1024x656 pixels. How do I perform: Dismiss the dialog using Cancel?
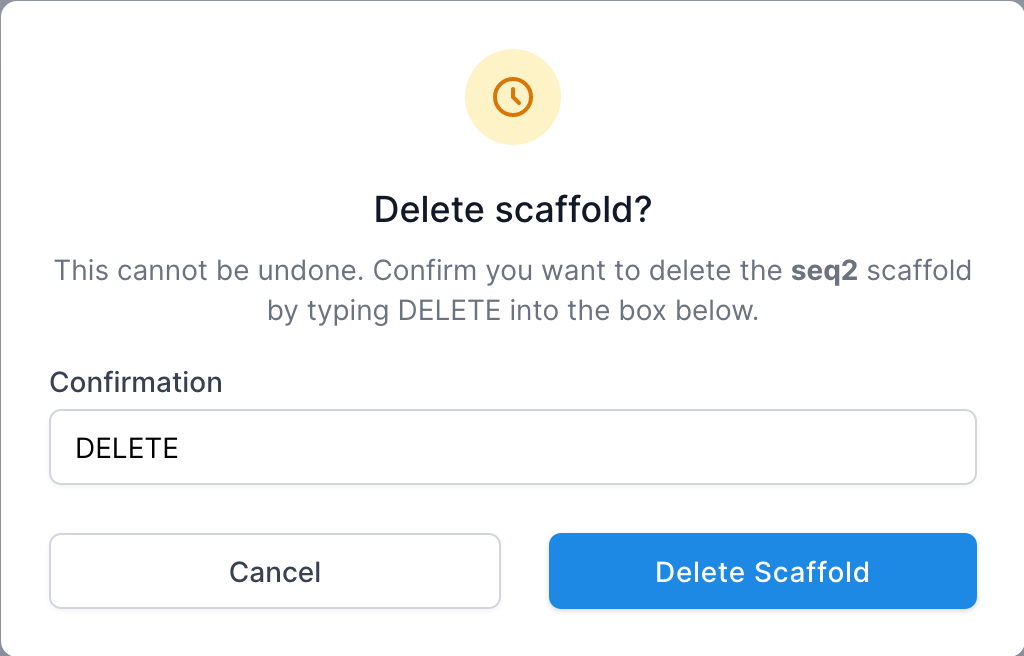pos(275,571)
